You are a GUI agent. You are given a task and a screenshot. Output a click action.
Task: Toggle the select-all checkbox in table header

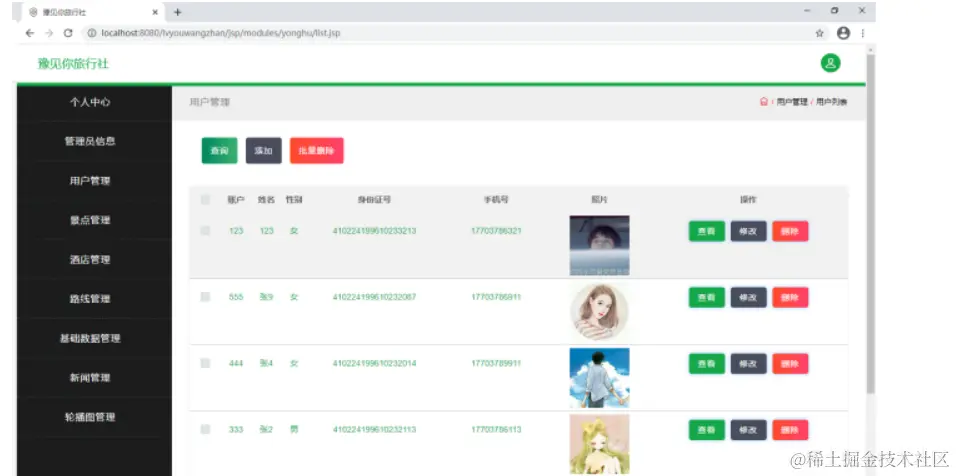pos(205,199)
